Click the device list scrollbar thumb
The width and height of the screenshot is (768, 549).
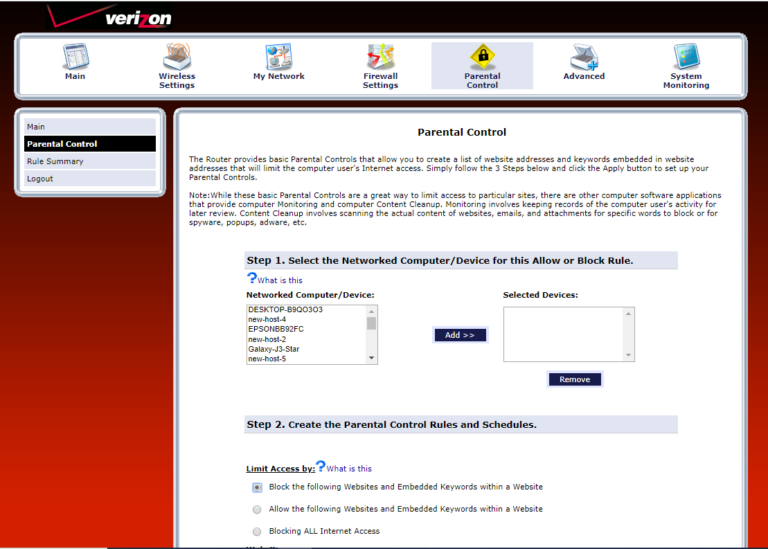click(x=371, y=323)
